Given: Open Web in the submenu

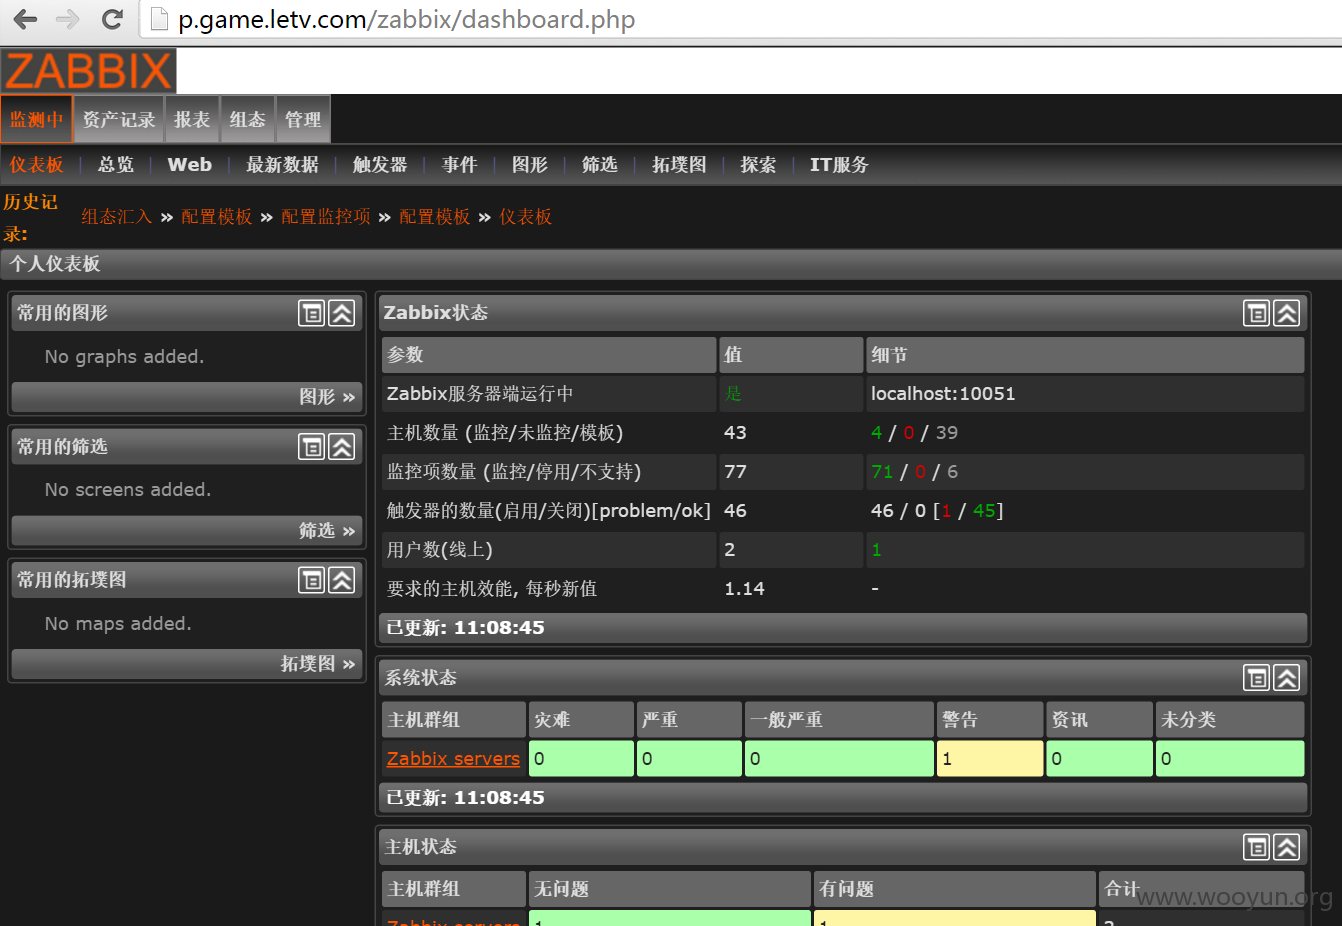Looking at the screenshot, I should (x=190, y=165).
